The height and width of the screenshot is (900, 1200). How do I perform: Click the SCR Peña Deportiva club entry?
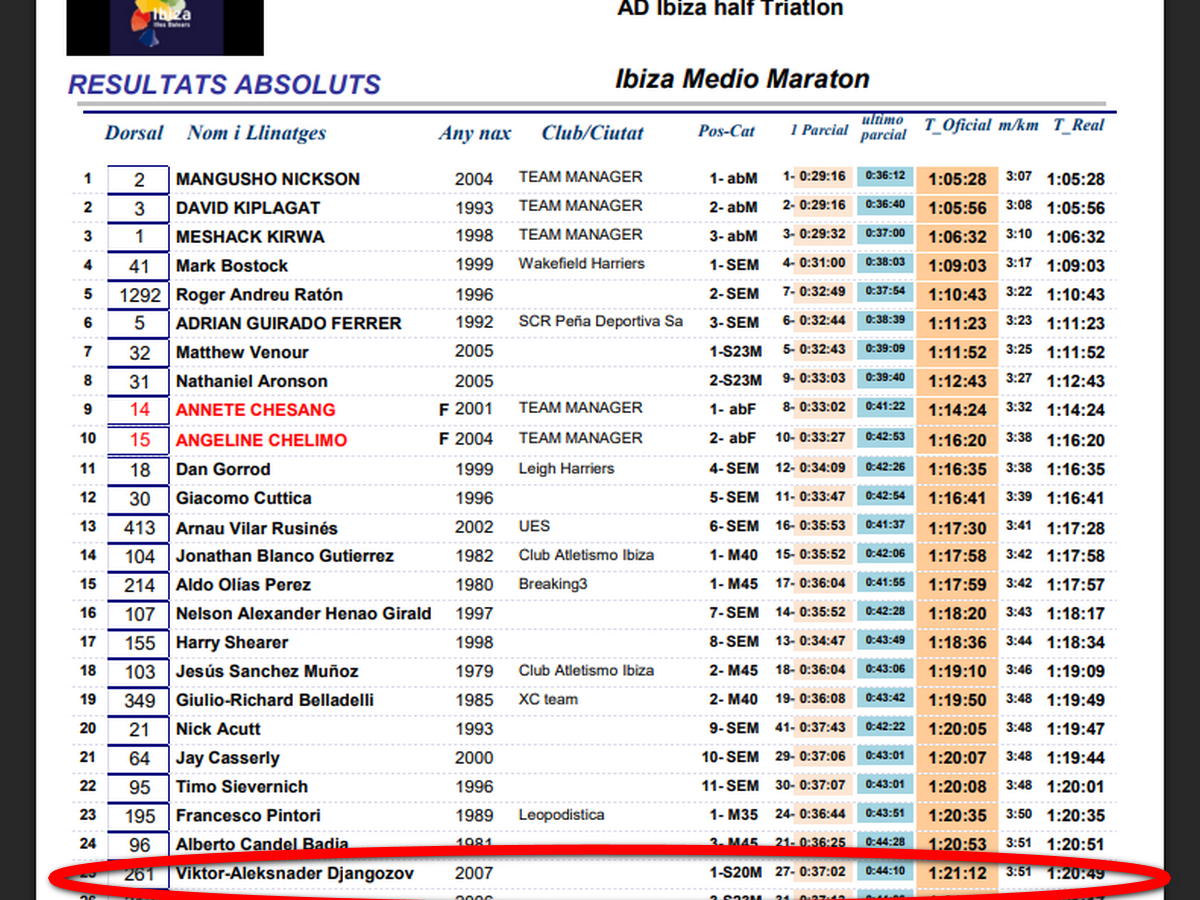(600, 322)
